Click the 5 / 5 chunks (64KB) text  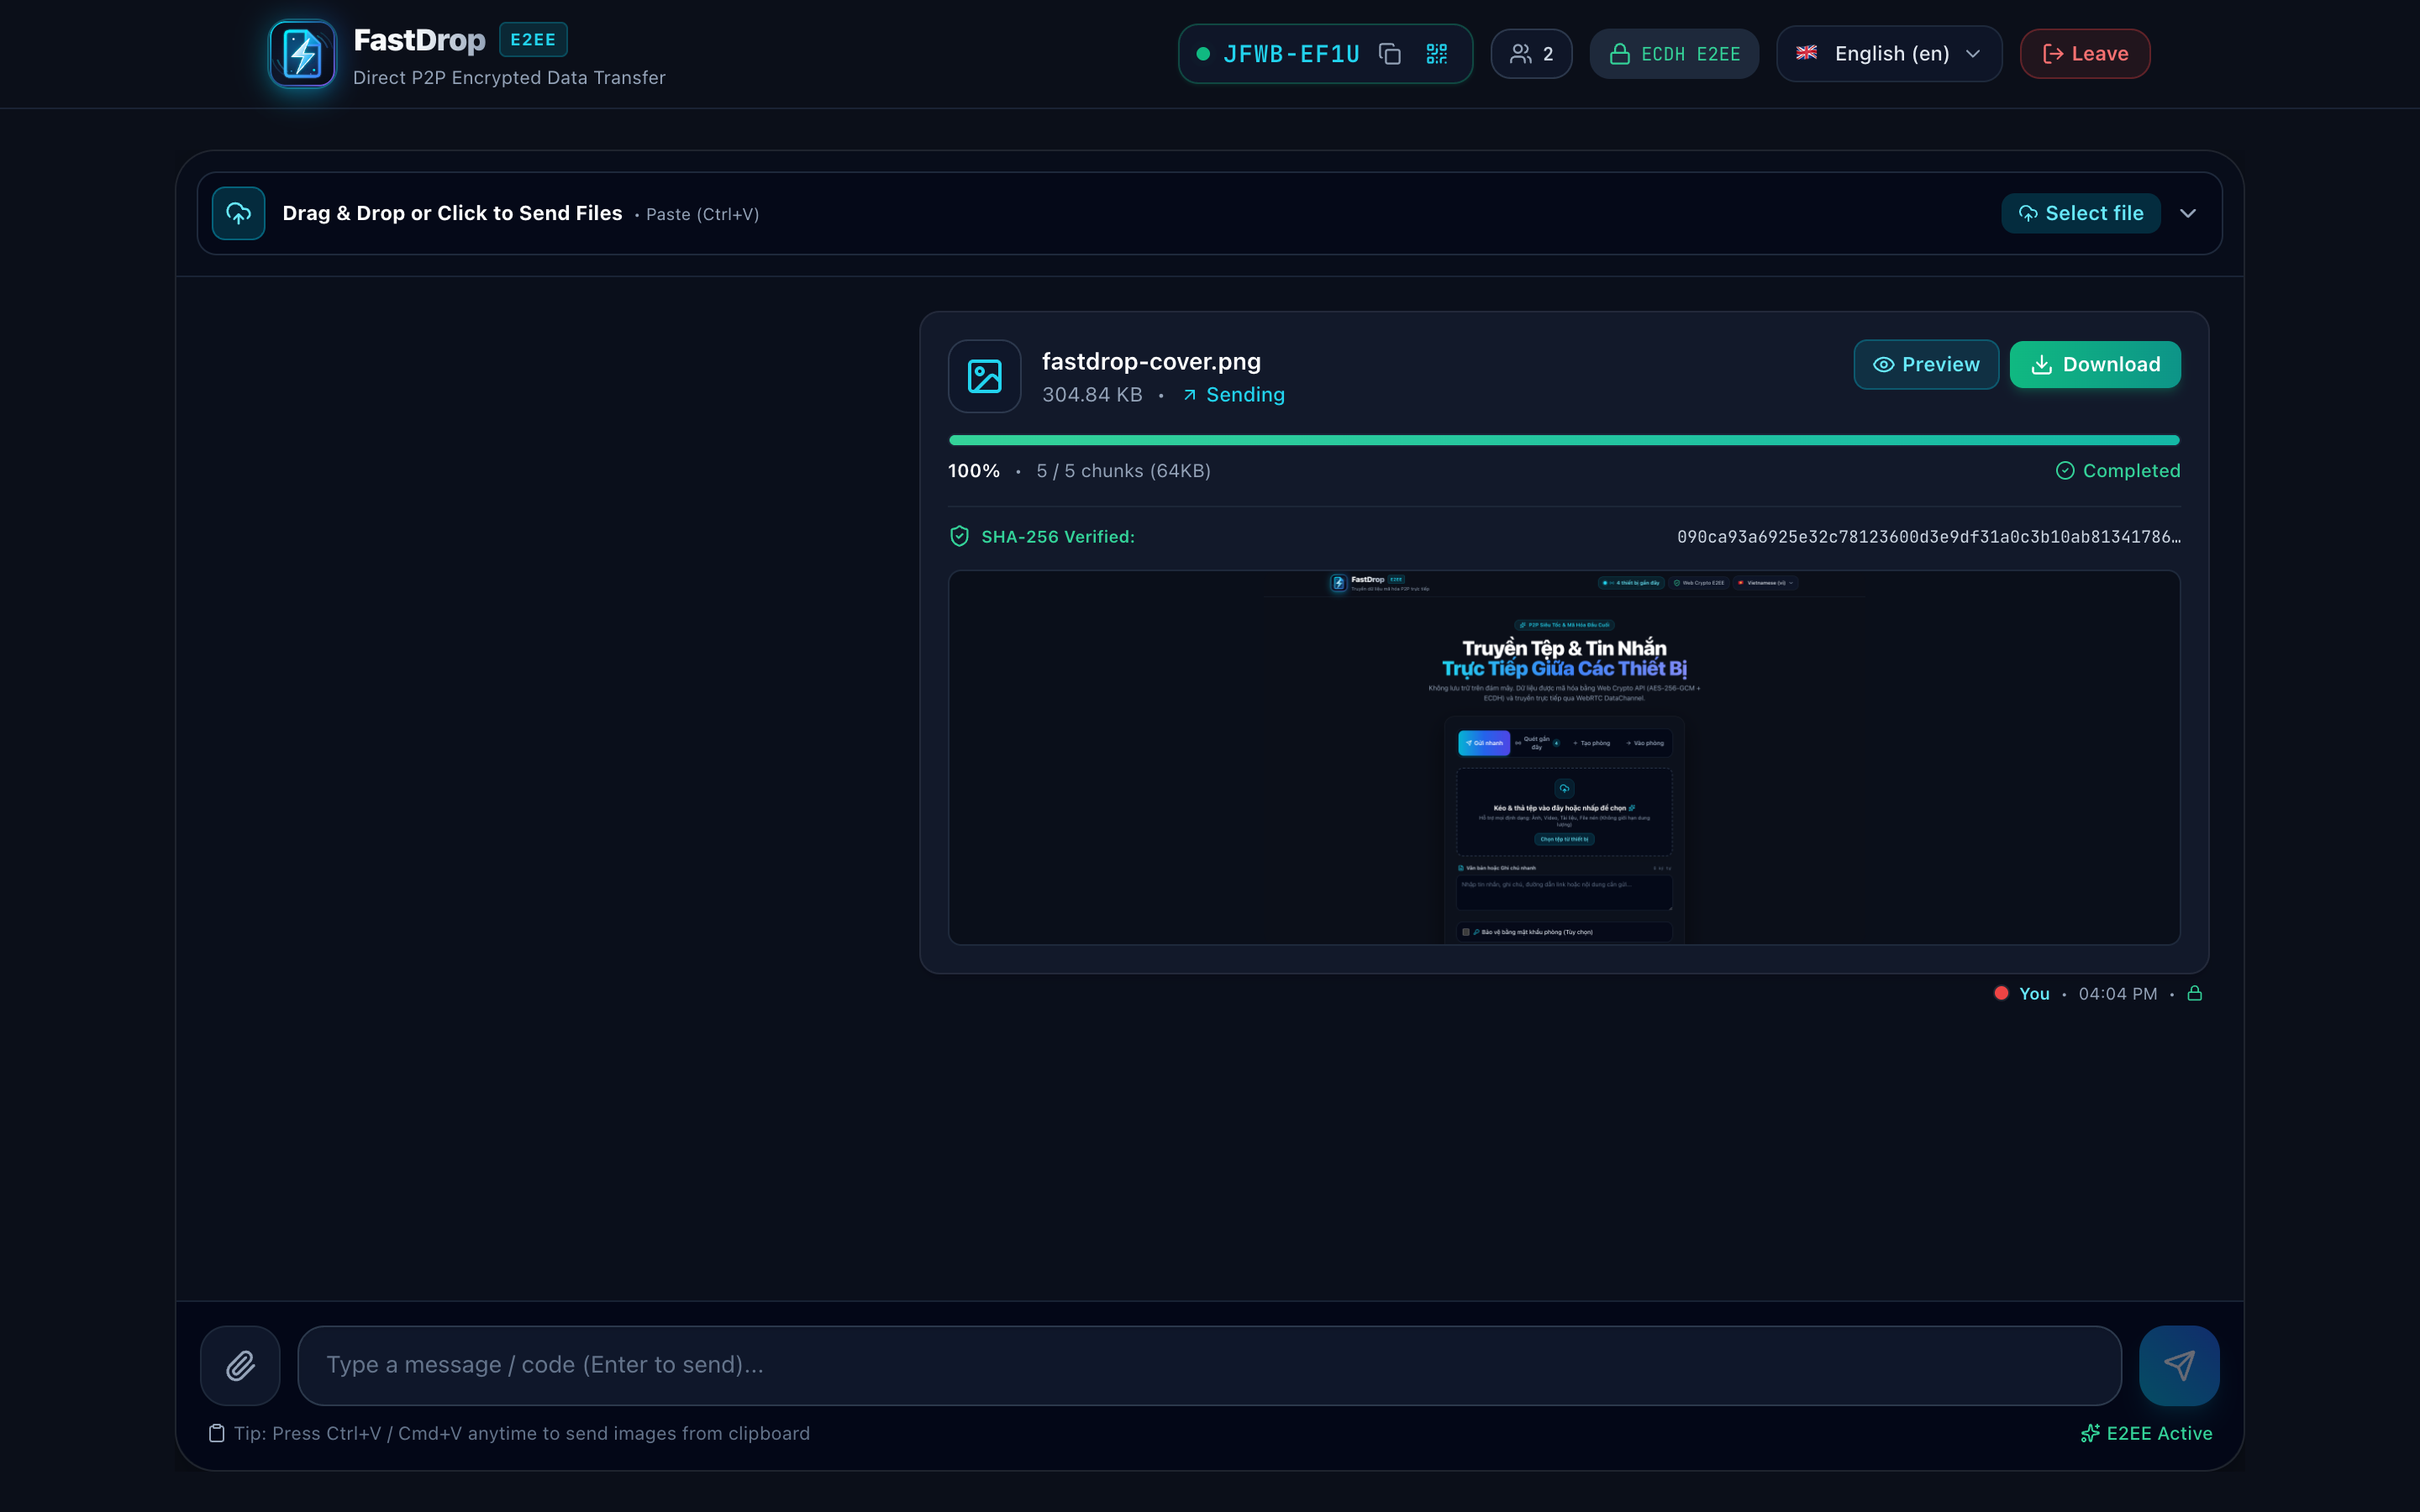[x=1123, y=471]
